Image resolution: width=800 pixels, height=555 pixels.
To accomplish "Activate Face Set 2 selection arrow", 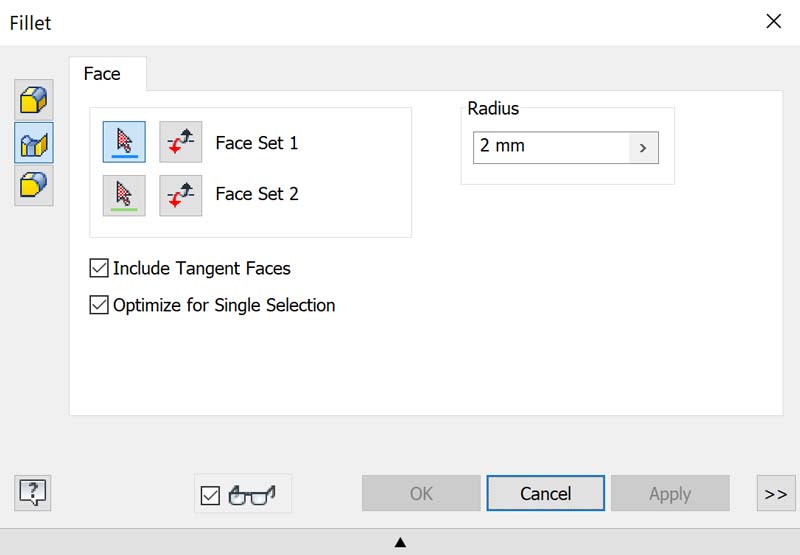I will coord(124,195).
